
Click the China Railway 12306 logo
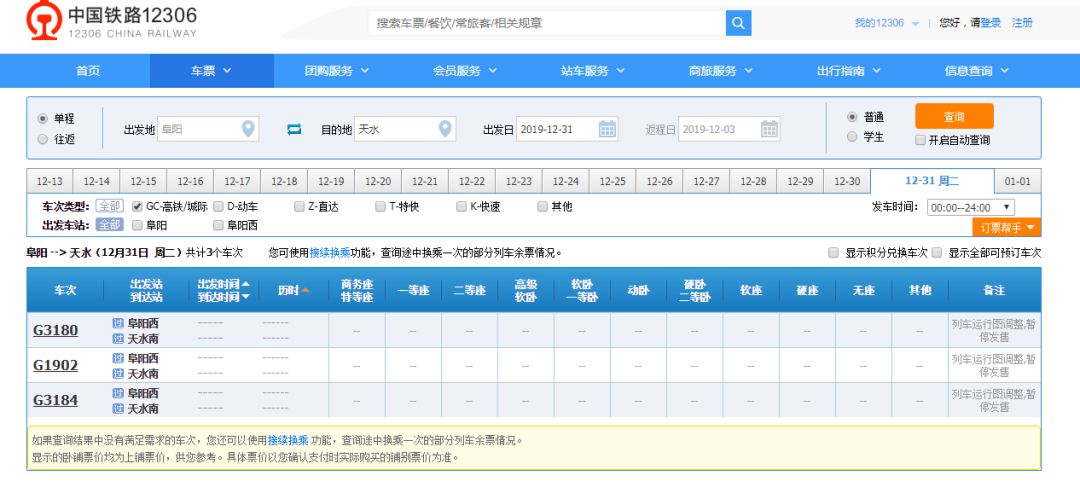coord(112,21)
